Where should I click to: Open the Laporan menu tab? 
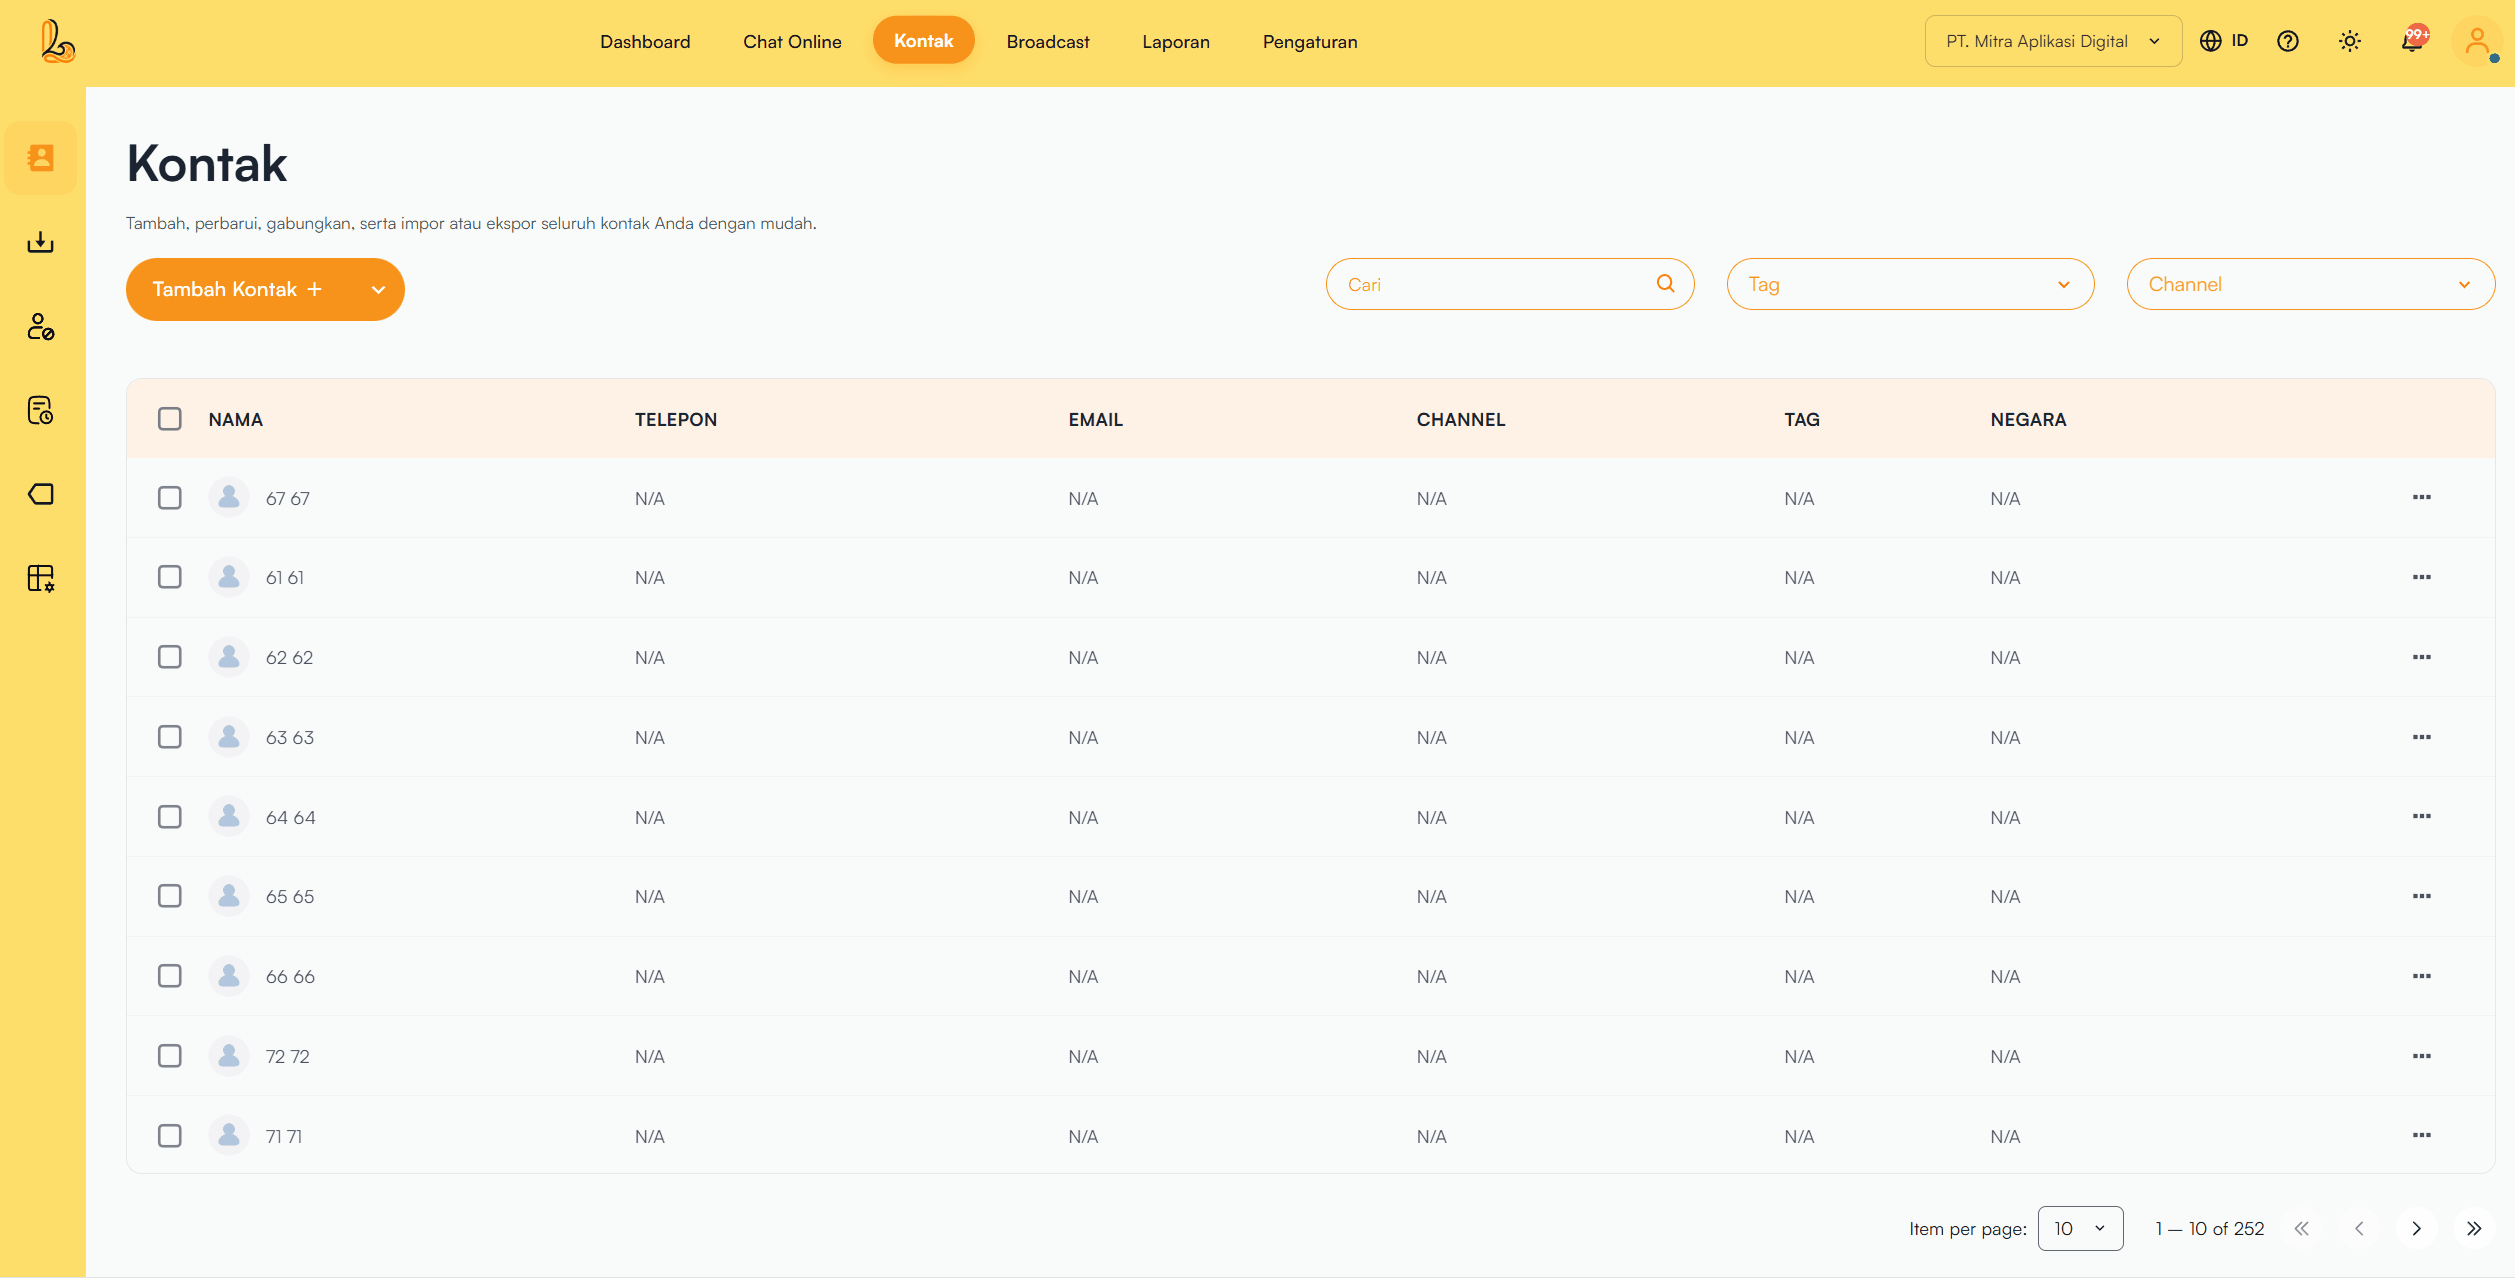pyautogui.click(x=1175, y=42)
